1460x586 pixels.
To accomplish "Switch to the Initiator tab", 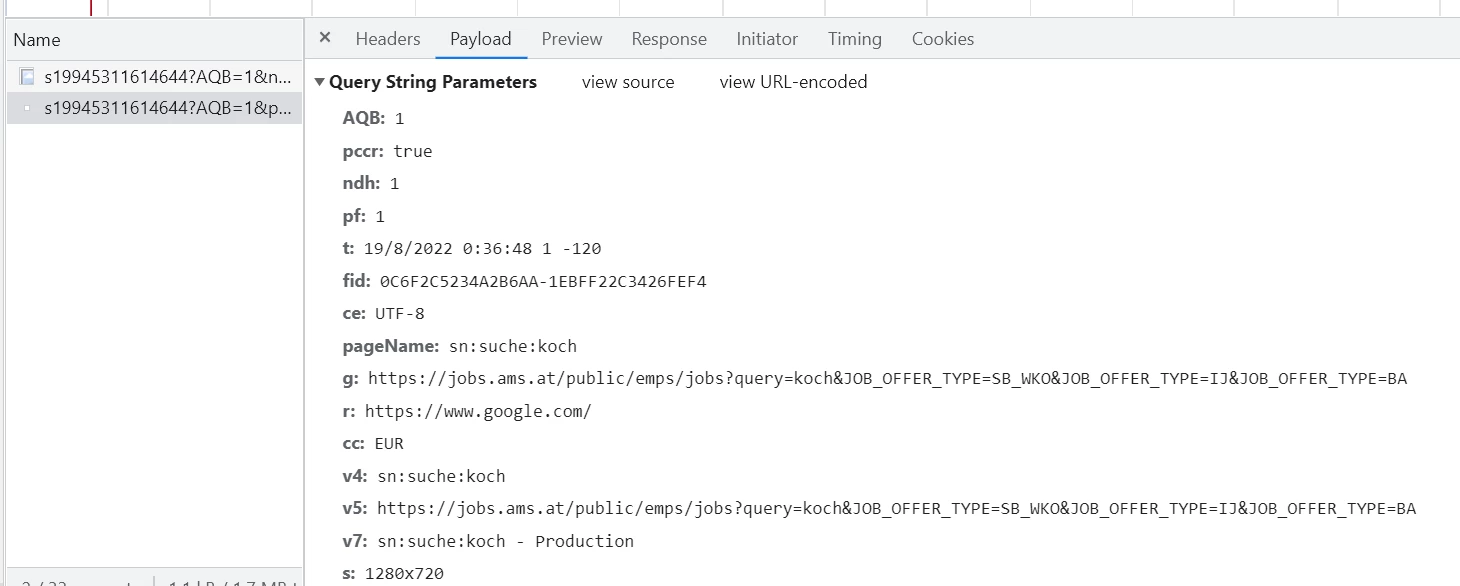I will click(767, 39).
